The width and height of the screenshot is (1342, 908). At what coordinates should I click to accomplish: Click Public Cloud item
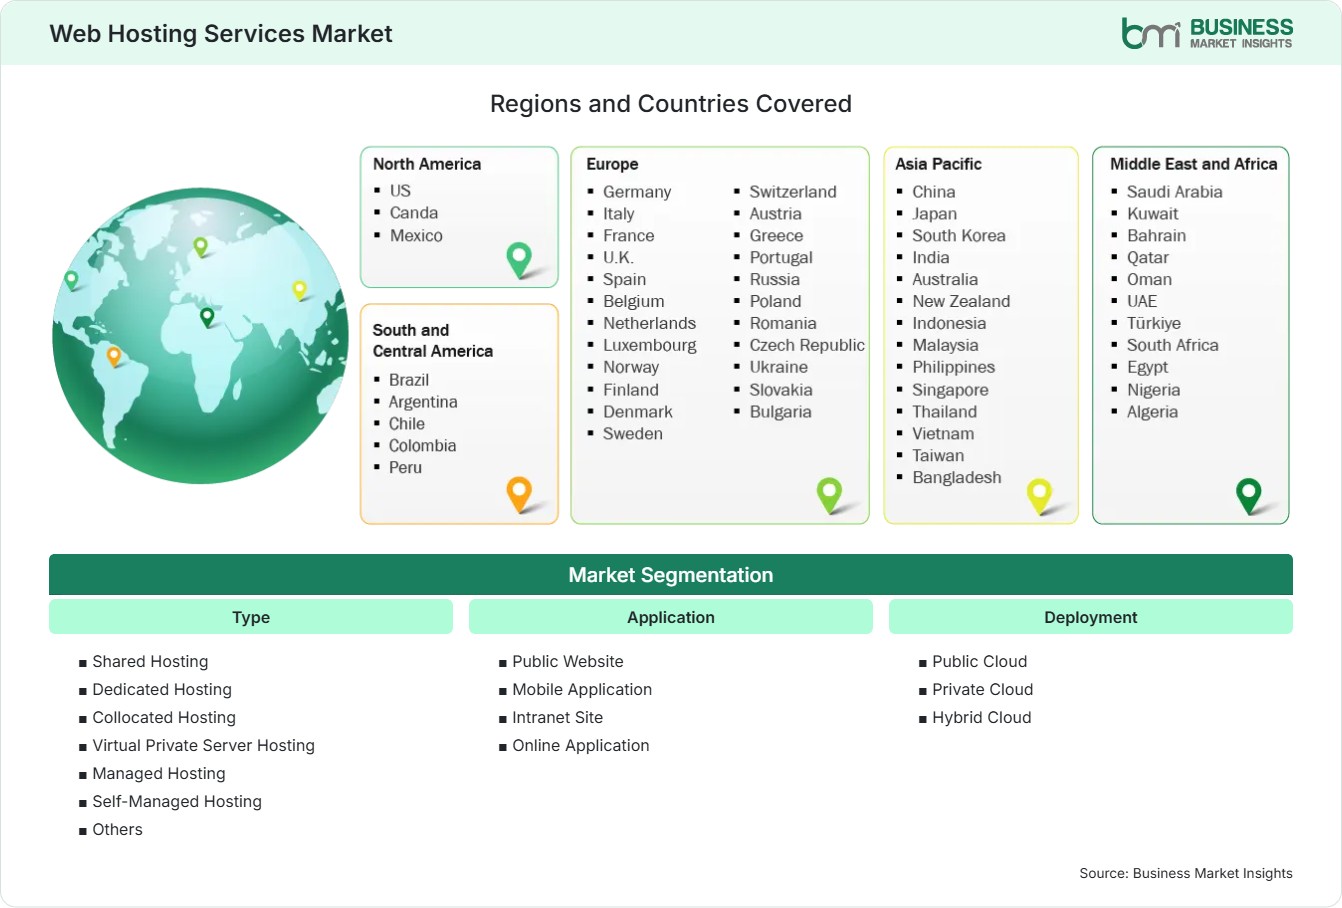(980, 661)
